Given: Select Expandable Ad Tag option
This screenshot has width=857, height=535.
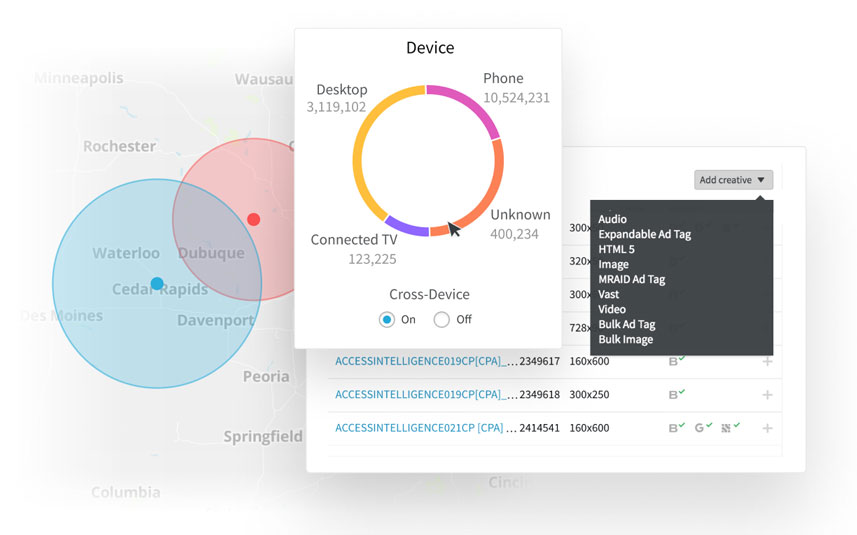Looking at the screenshot, I should [644, 234].
